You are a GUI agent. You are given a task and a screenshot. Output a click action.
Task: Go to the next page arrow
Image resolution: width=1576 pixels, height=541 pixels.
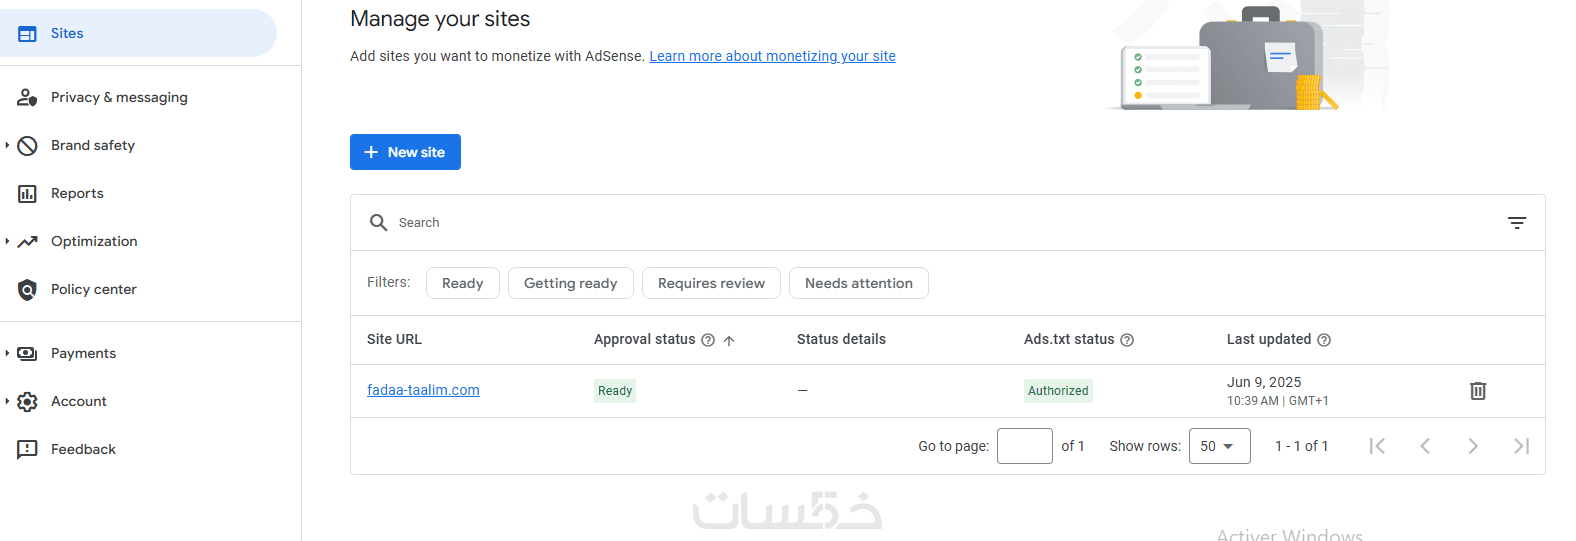point(1473,446)
